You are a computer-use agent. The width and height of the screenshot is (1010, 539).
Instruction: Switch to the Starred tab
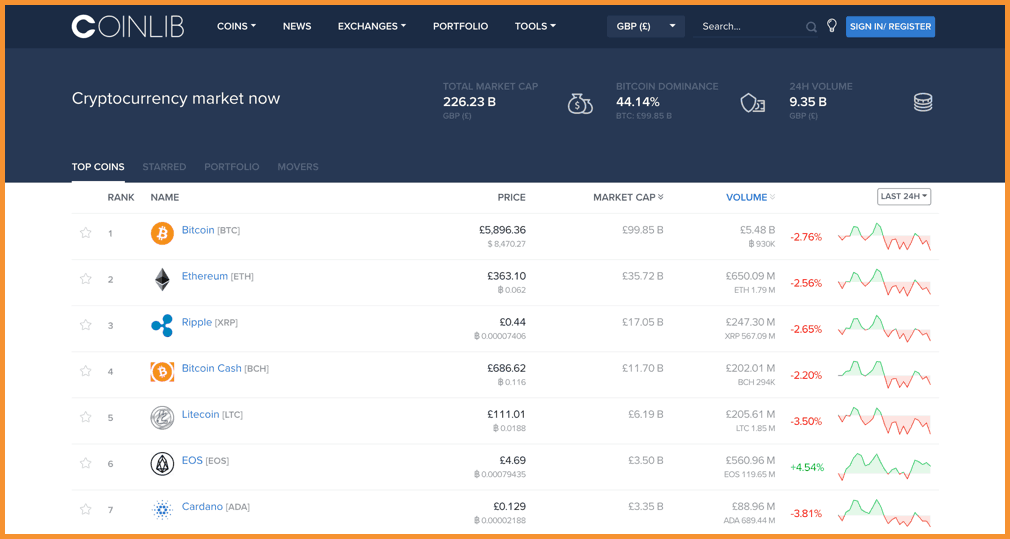click(x=164, y=167)
